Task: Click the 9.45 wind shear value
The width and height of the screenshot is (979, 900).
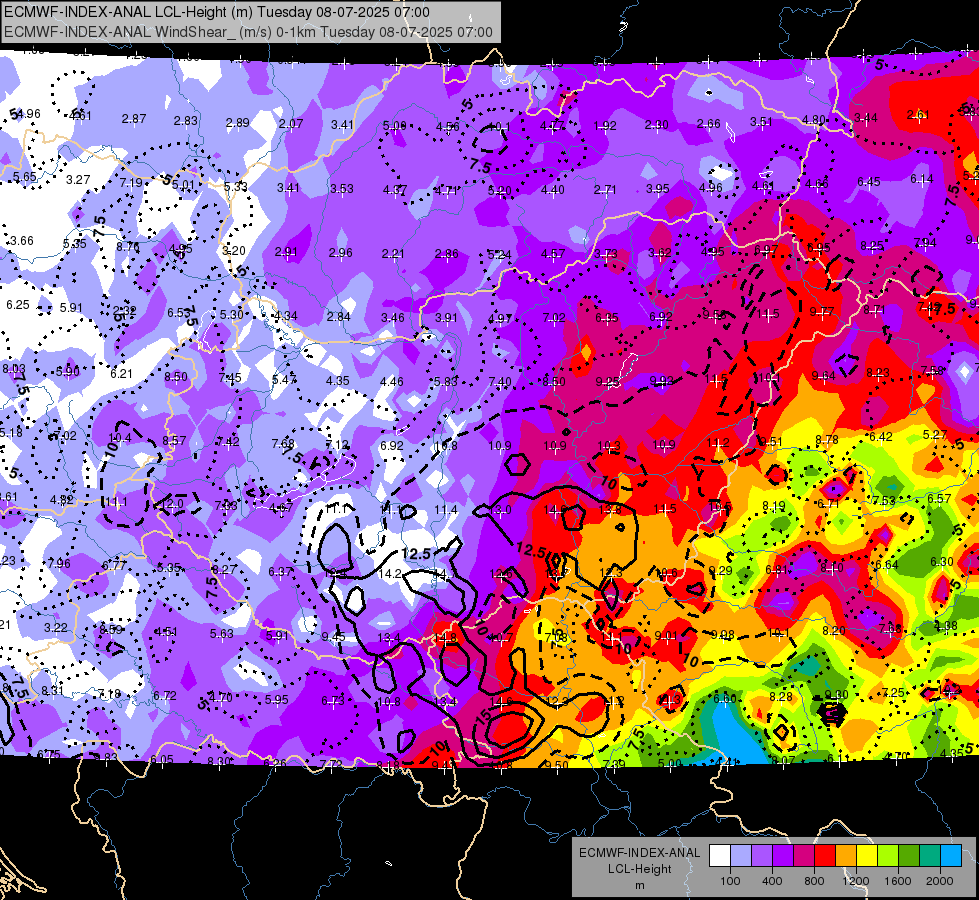Action: [333, 636]
